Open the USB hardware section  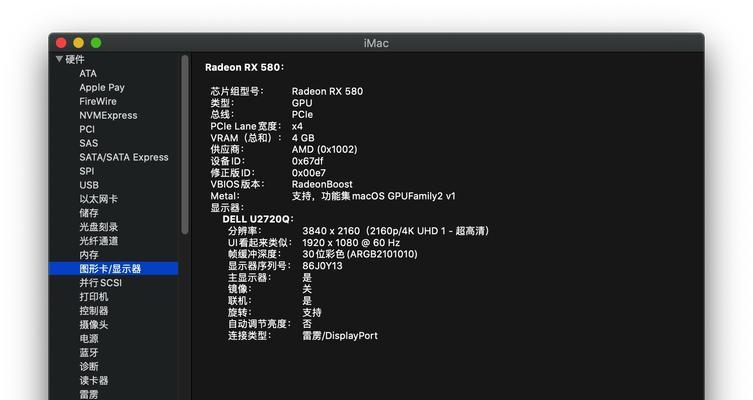[x=89, y=185]
